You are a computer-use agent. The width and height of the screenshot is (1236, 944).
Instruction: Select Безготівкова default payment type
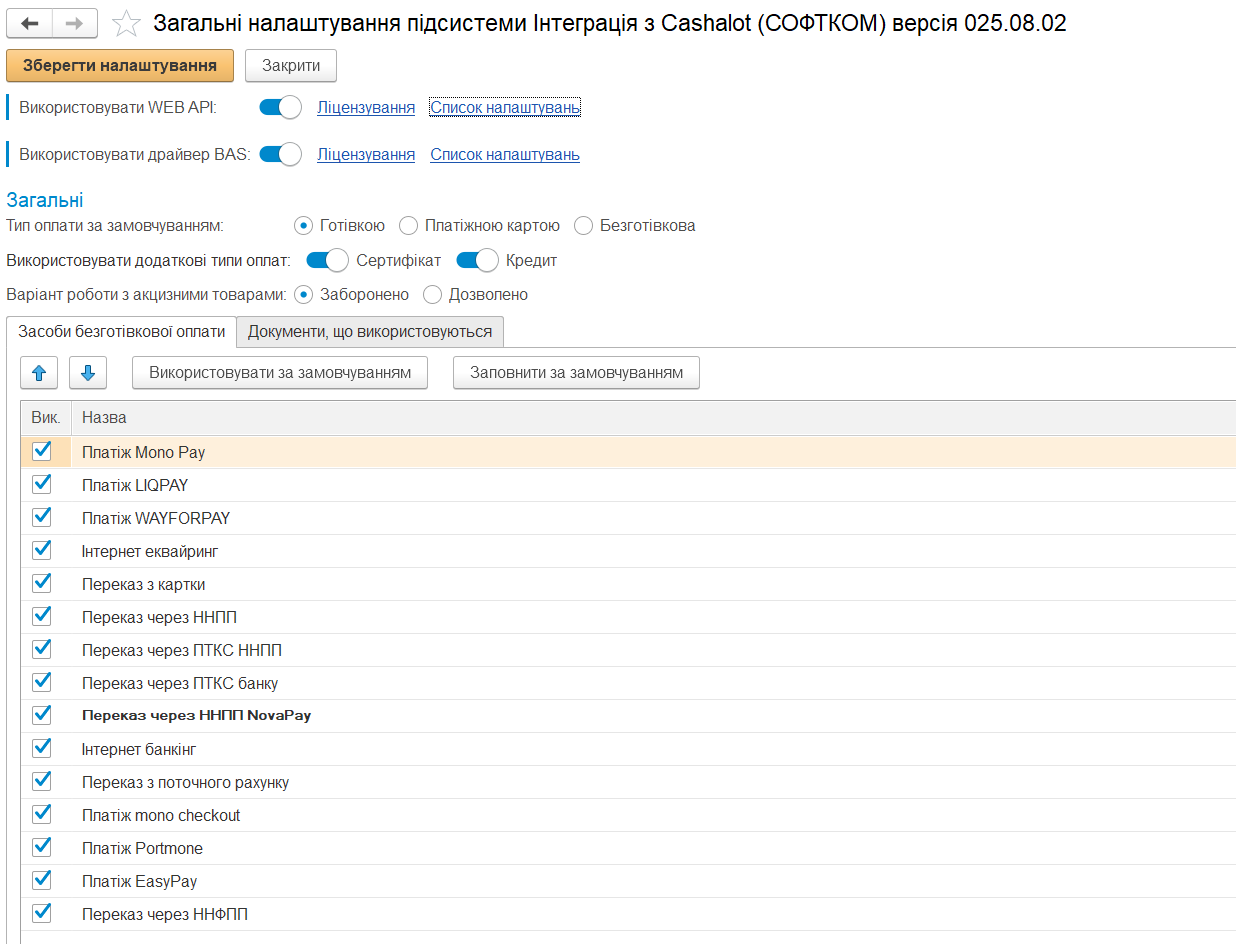pyautogui.click(x=583, y=225)
